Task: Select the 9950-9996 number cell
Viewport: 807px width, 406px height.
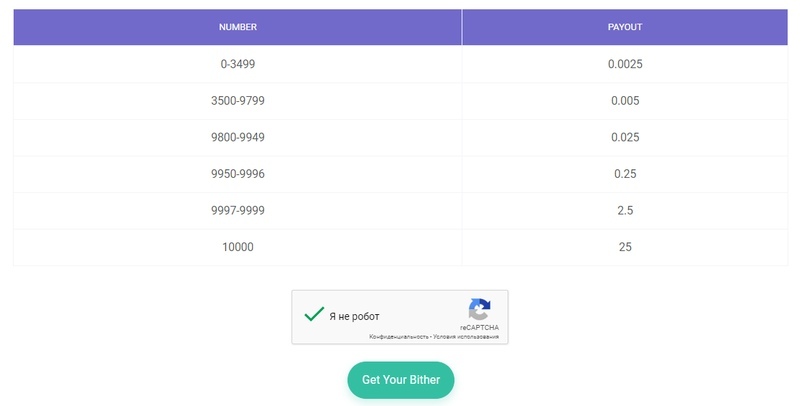Action: pos(238,174)
